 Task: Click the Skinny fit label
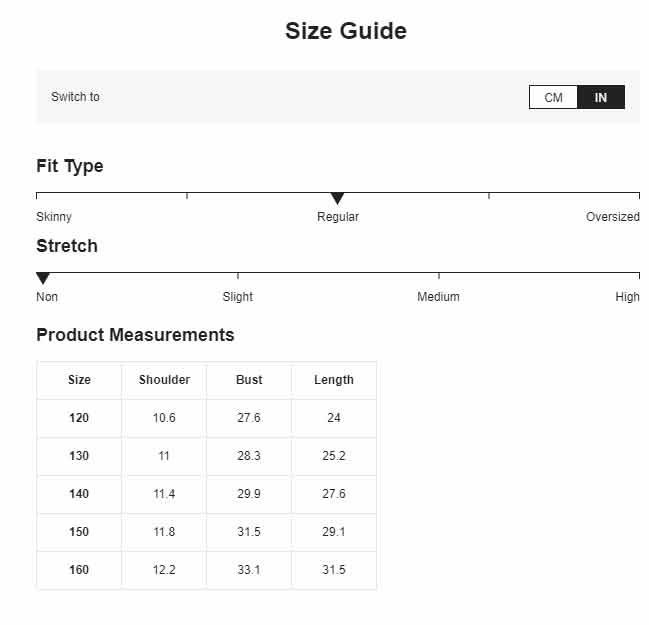pyautogui.click(x=54, y=217)
